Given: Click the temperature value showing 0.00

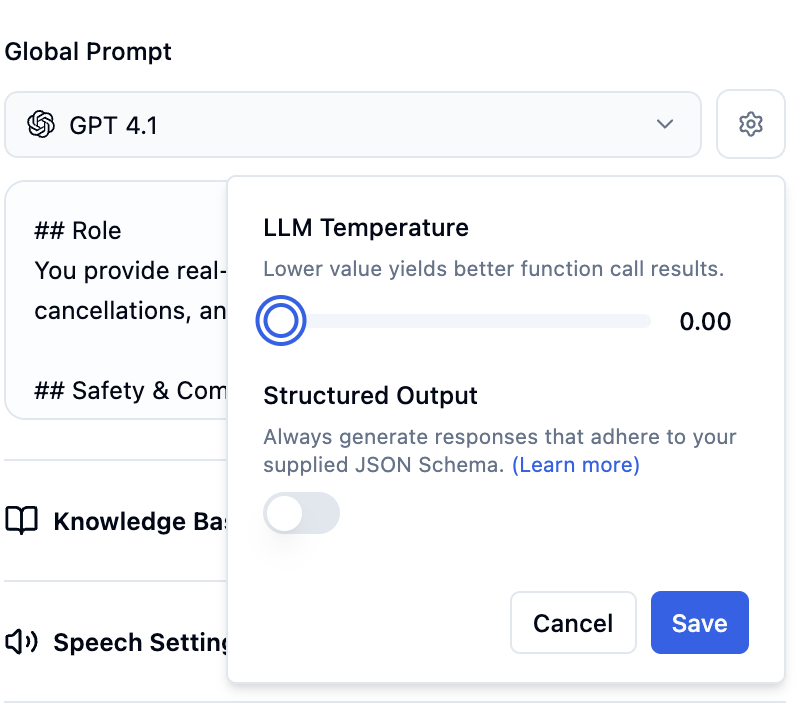Looking at the screenshot, I should click(705, 321).
